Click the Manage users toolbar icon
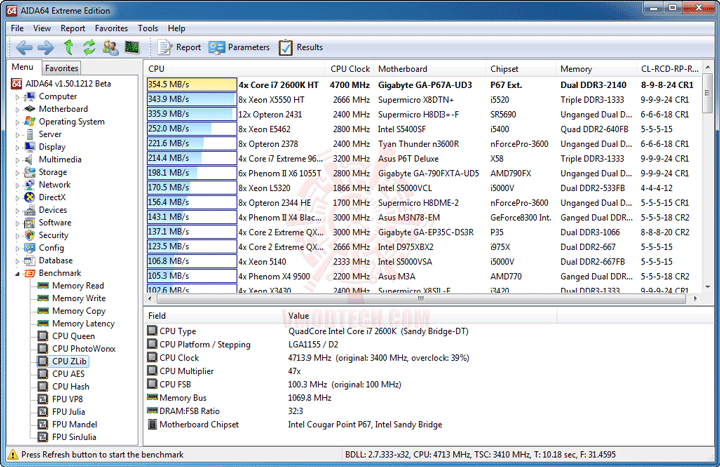The width and height of the screenshot is (720, 467). tap(110, 47)
